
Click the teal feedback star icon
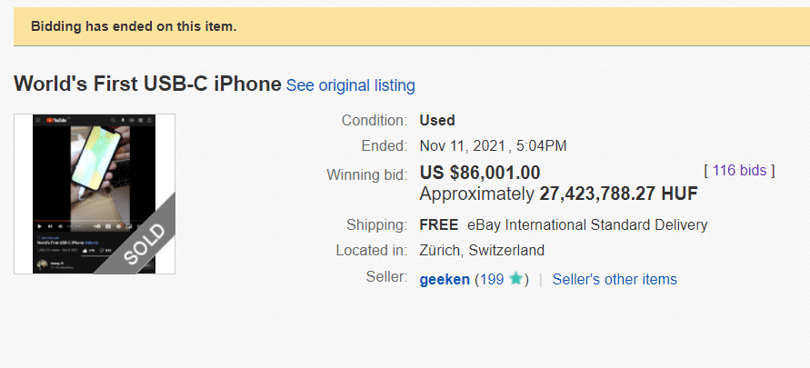[516, 279]
